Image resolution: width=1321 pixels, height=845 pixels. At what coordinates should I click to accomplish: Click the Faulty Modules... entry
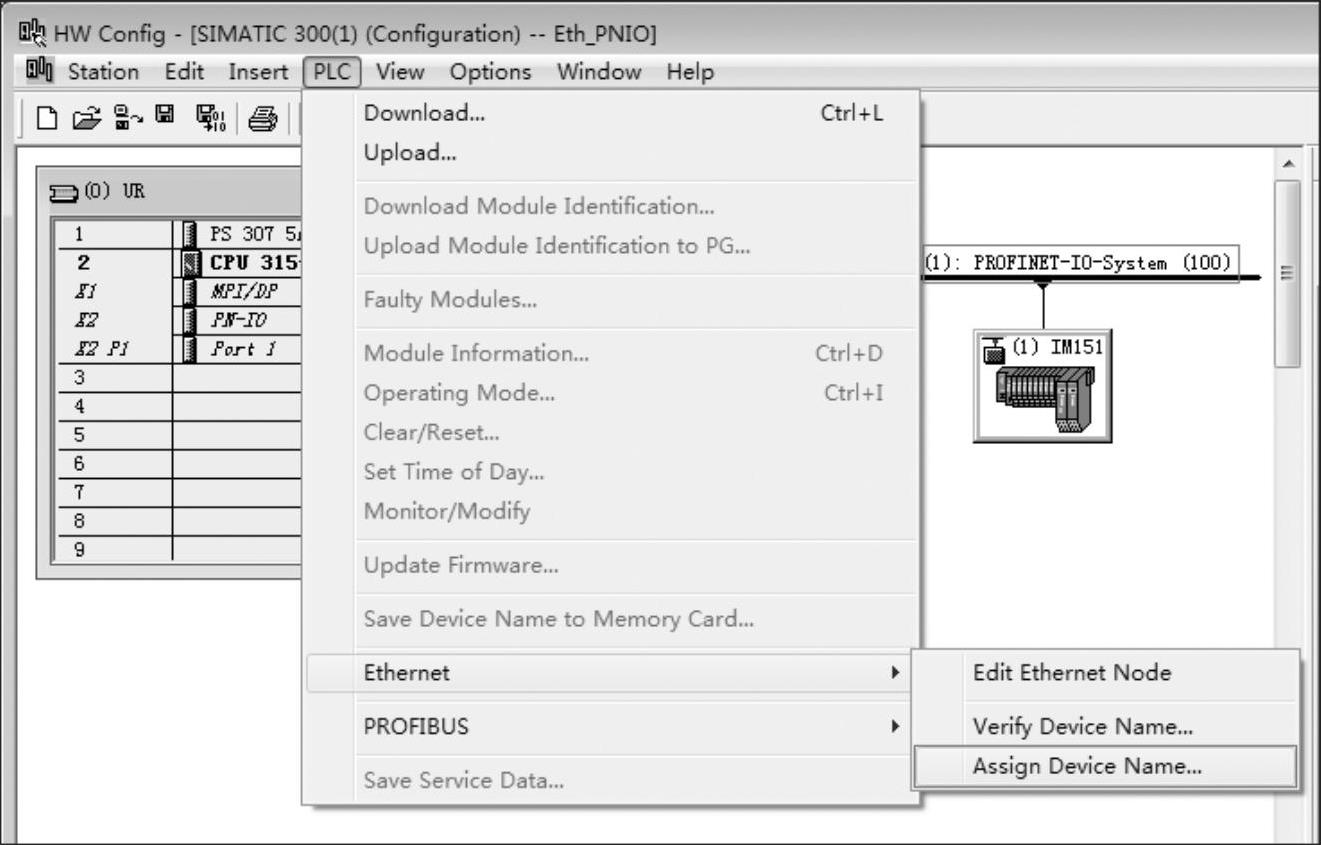click(x=611, y=299)
